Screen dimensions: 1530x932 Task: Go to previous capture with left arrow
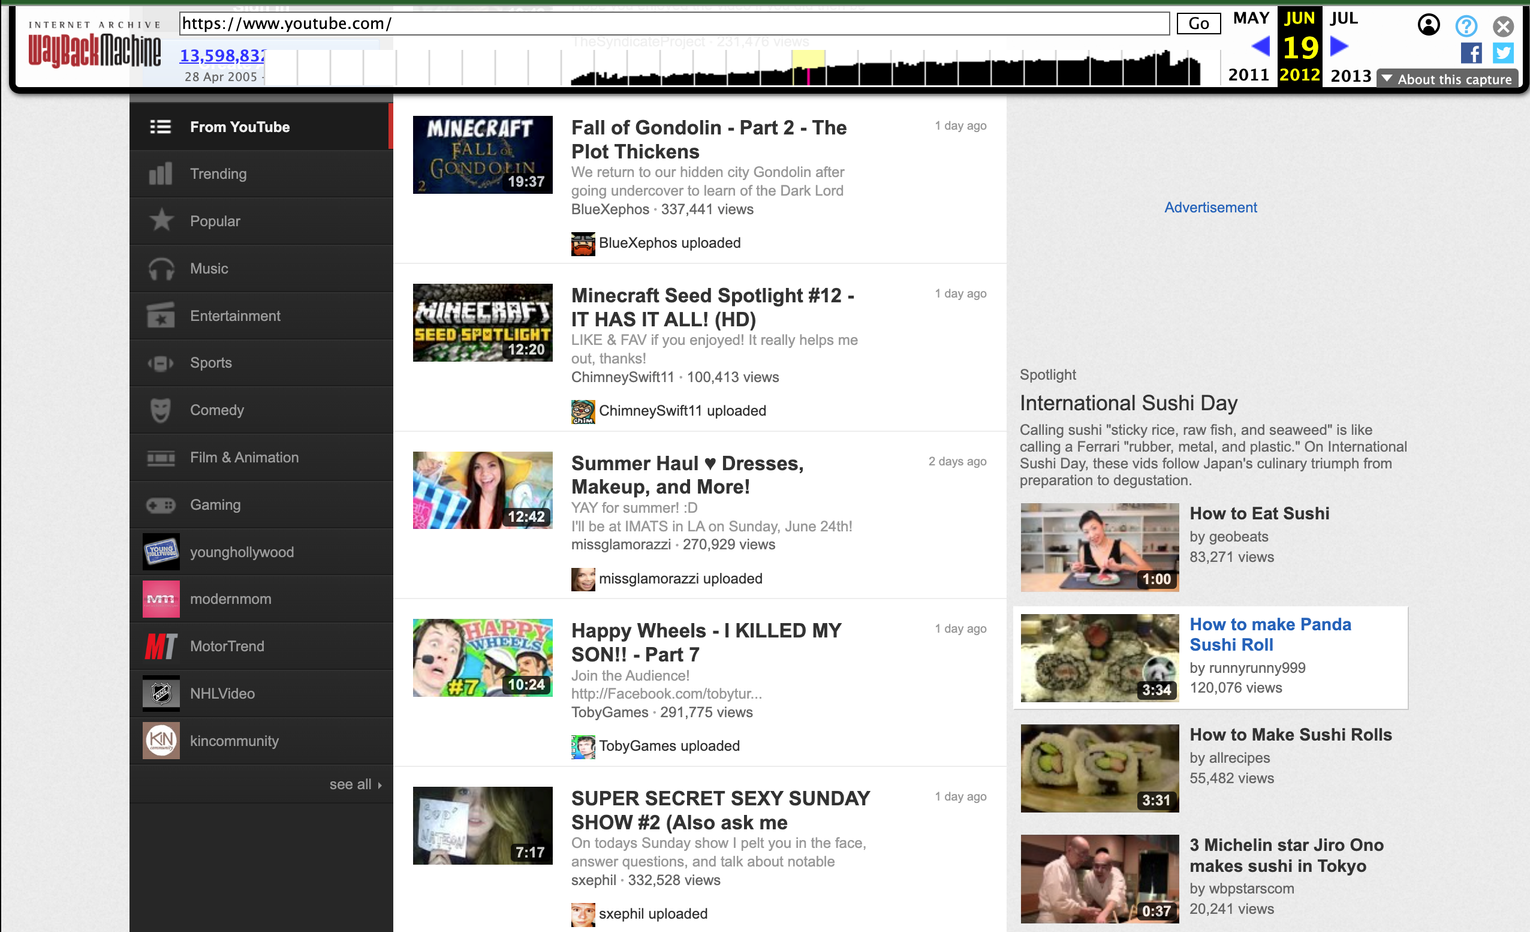[1260, 46]
